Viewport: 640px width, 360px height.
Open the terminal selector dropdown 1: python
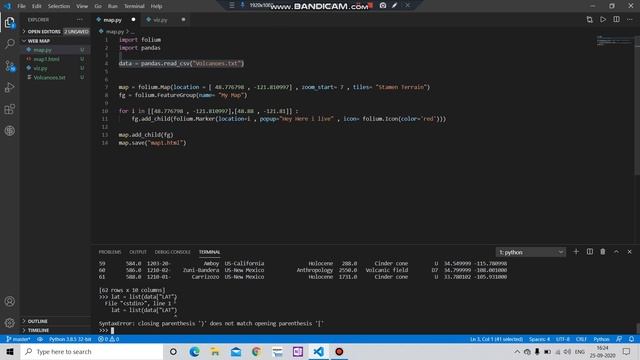531,252
